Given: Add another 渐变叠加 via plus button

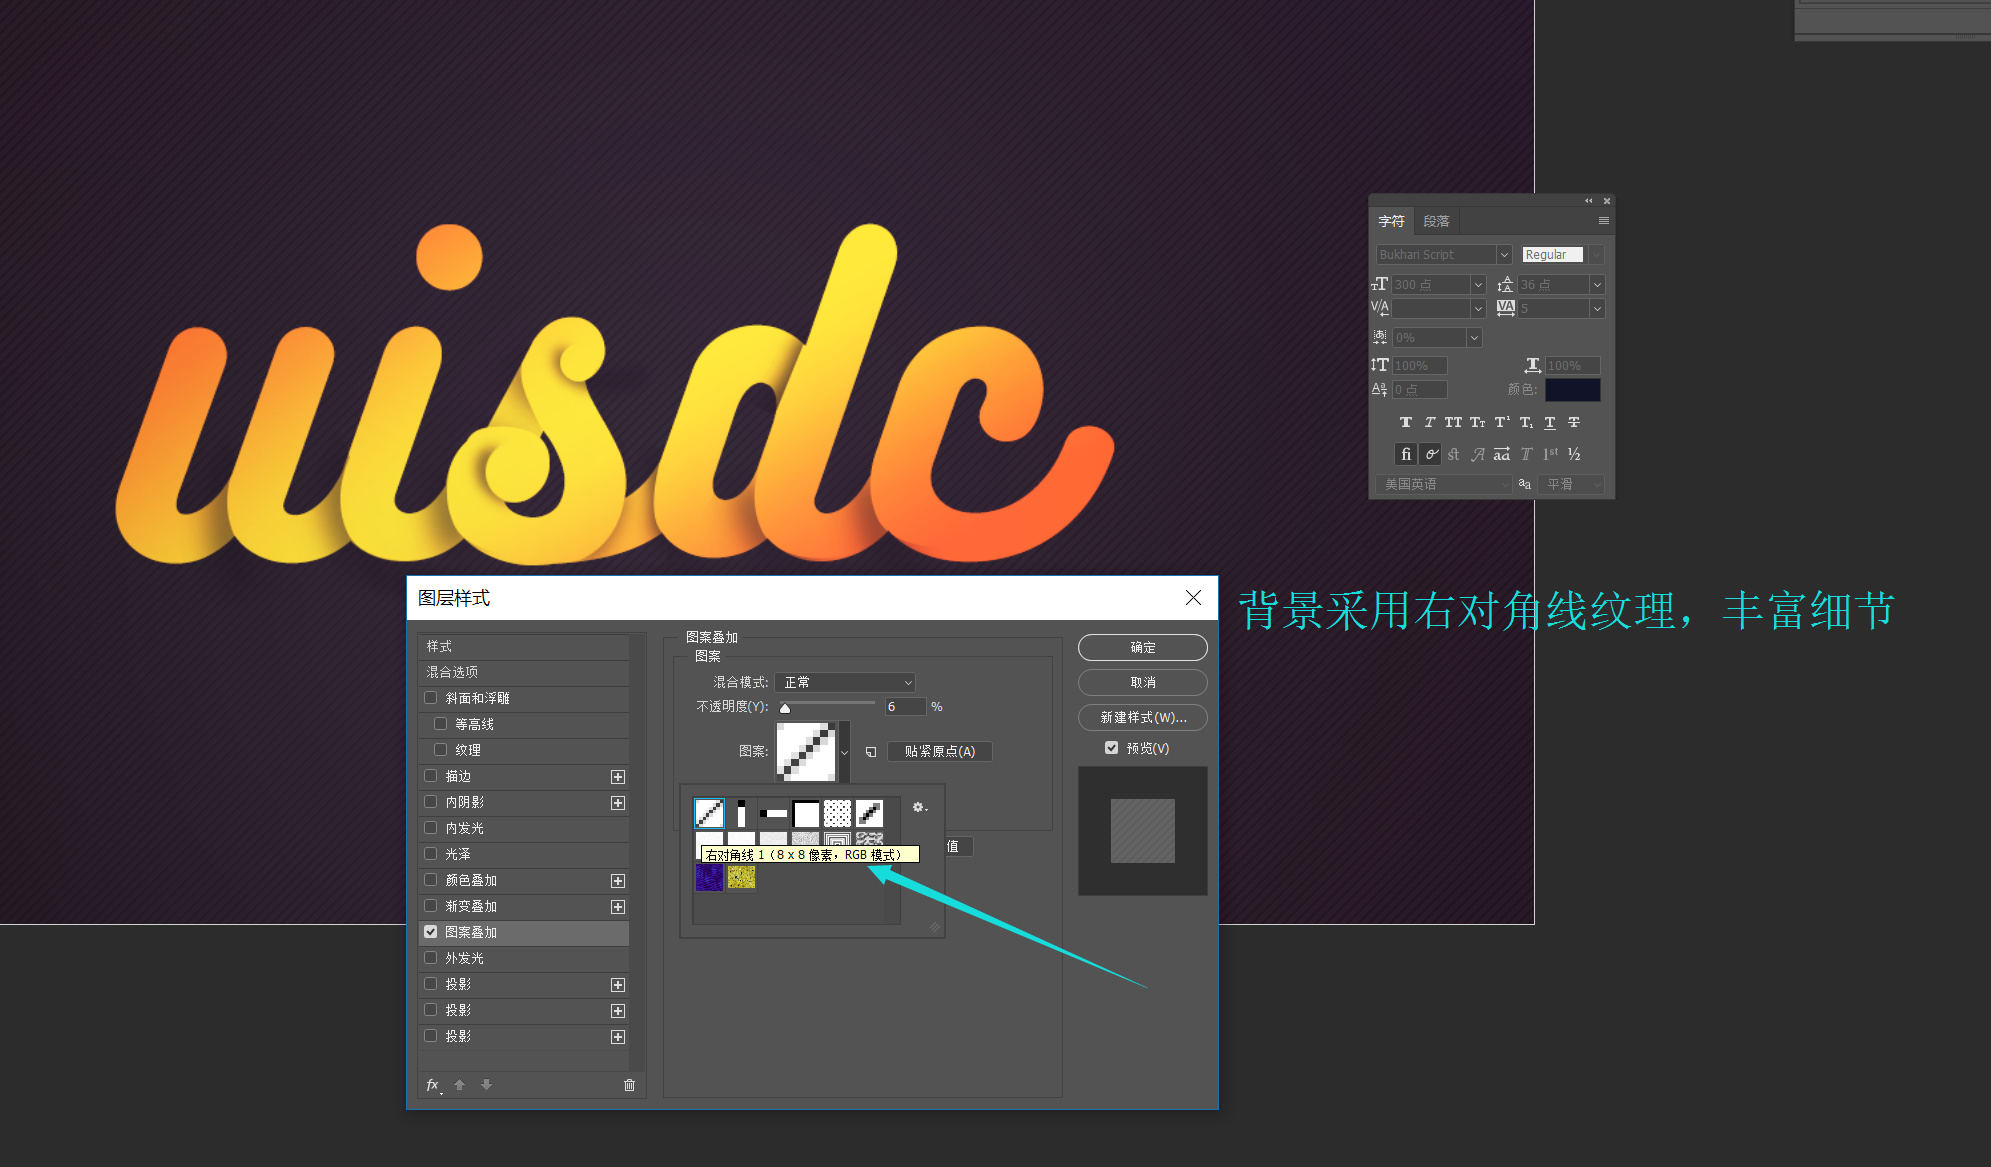Looking at the screenshot, I should pyautogui.click(x=618, y=907).
